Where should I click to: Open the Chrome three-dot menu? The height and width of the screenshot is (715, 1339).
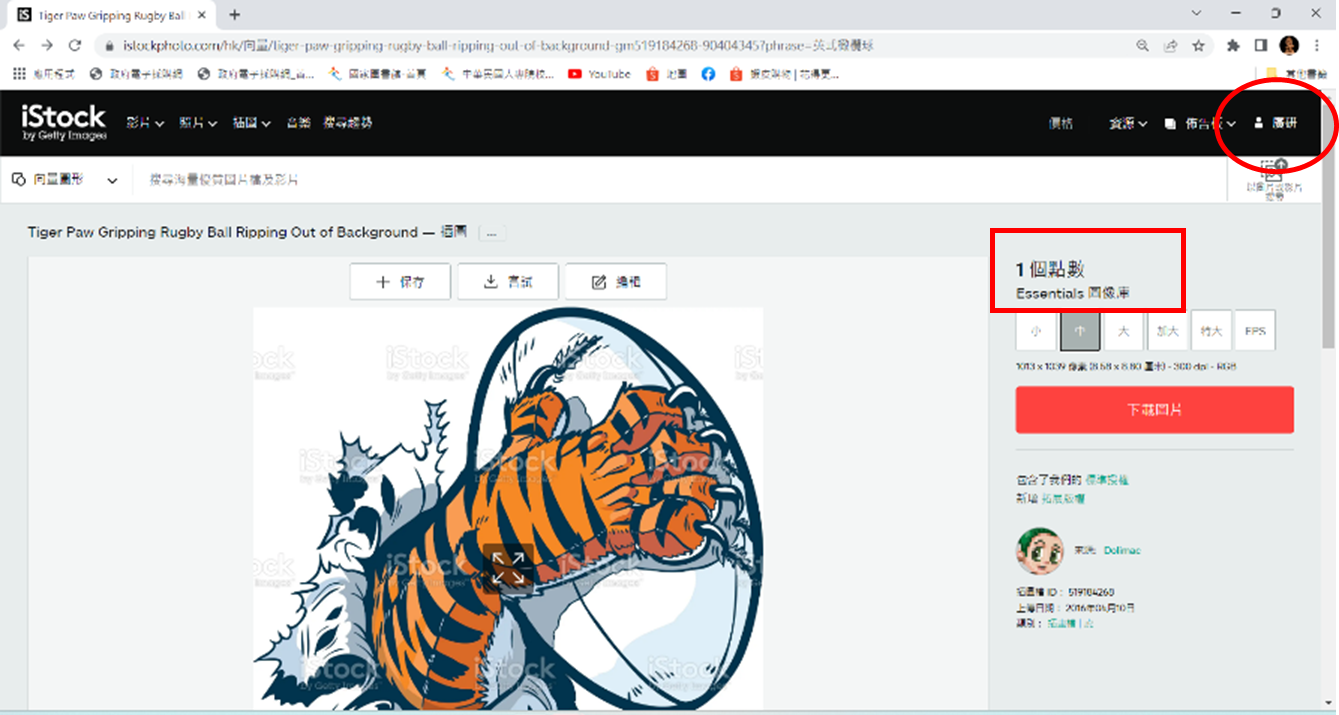pos(1317,46)
